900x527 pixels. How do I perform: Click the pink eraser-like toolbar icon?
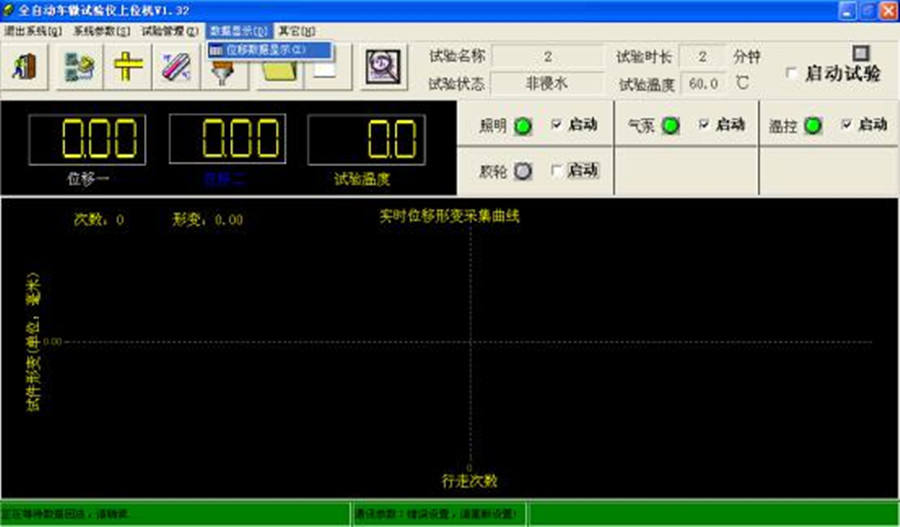tap(176, 67)
